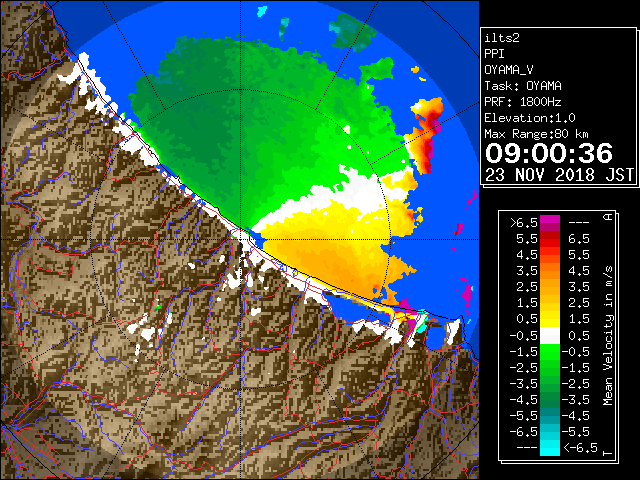Click '-3.5' in the legend's left column
640x480 pixels.
tap(524, 384)
